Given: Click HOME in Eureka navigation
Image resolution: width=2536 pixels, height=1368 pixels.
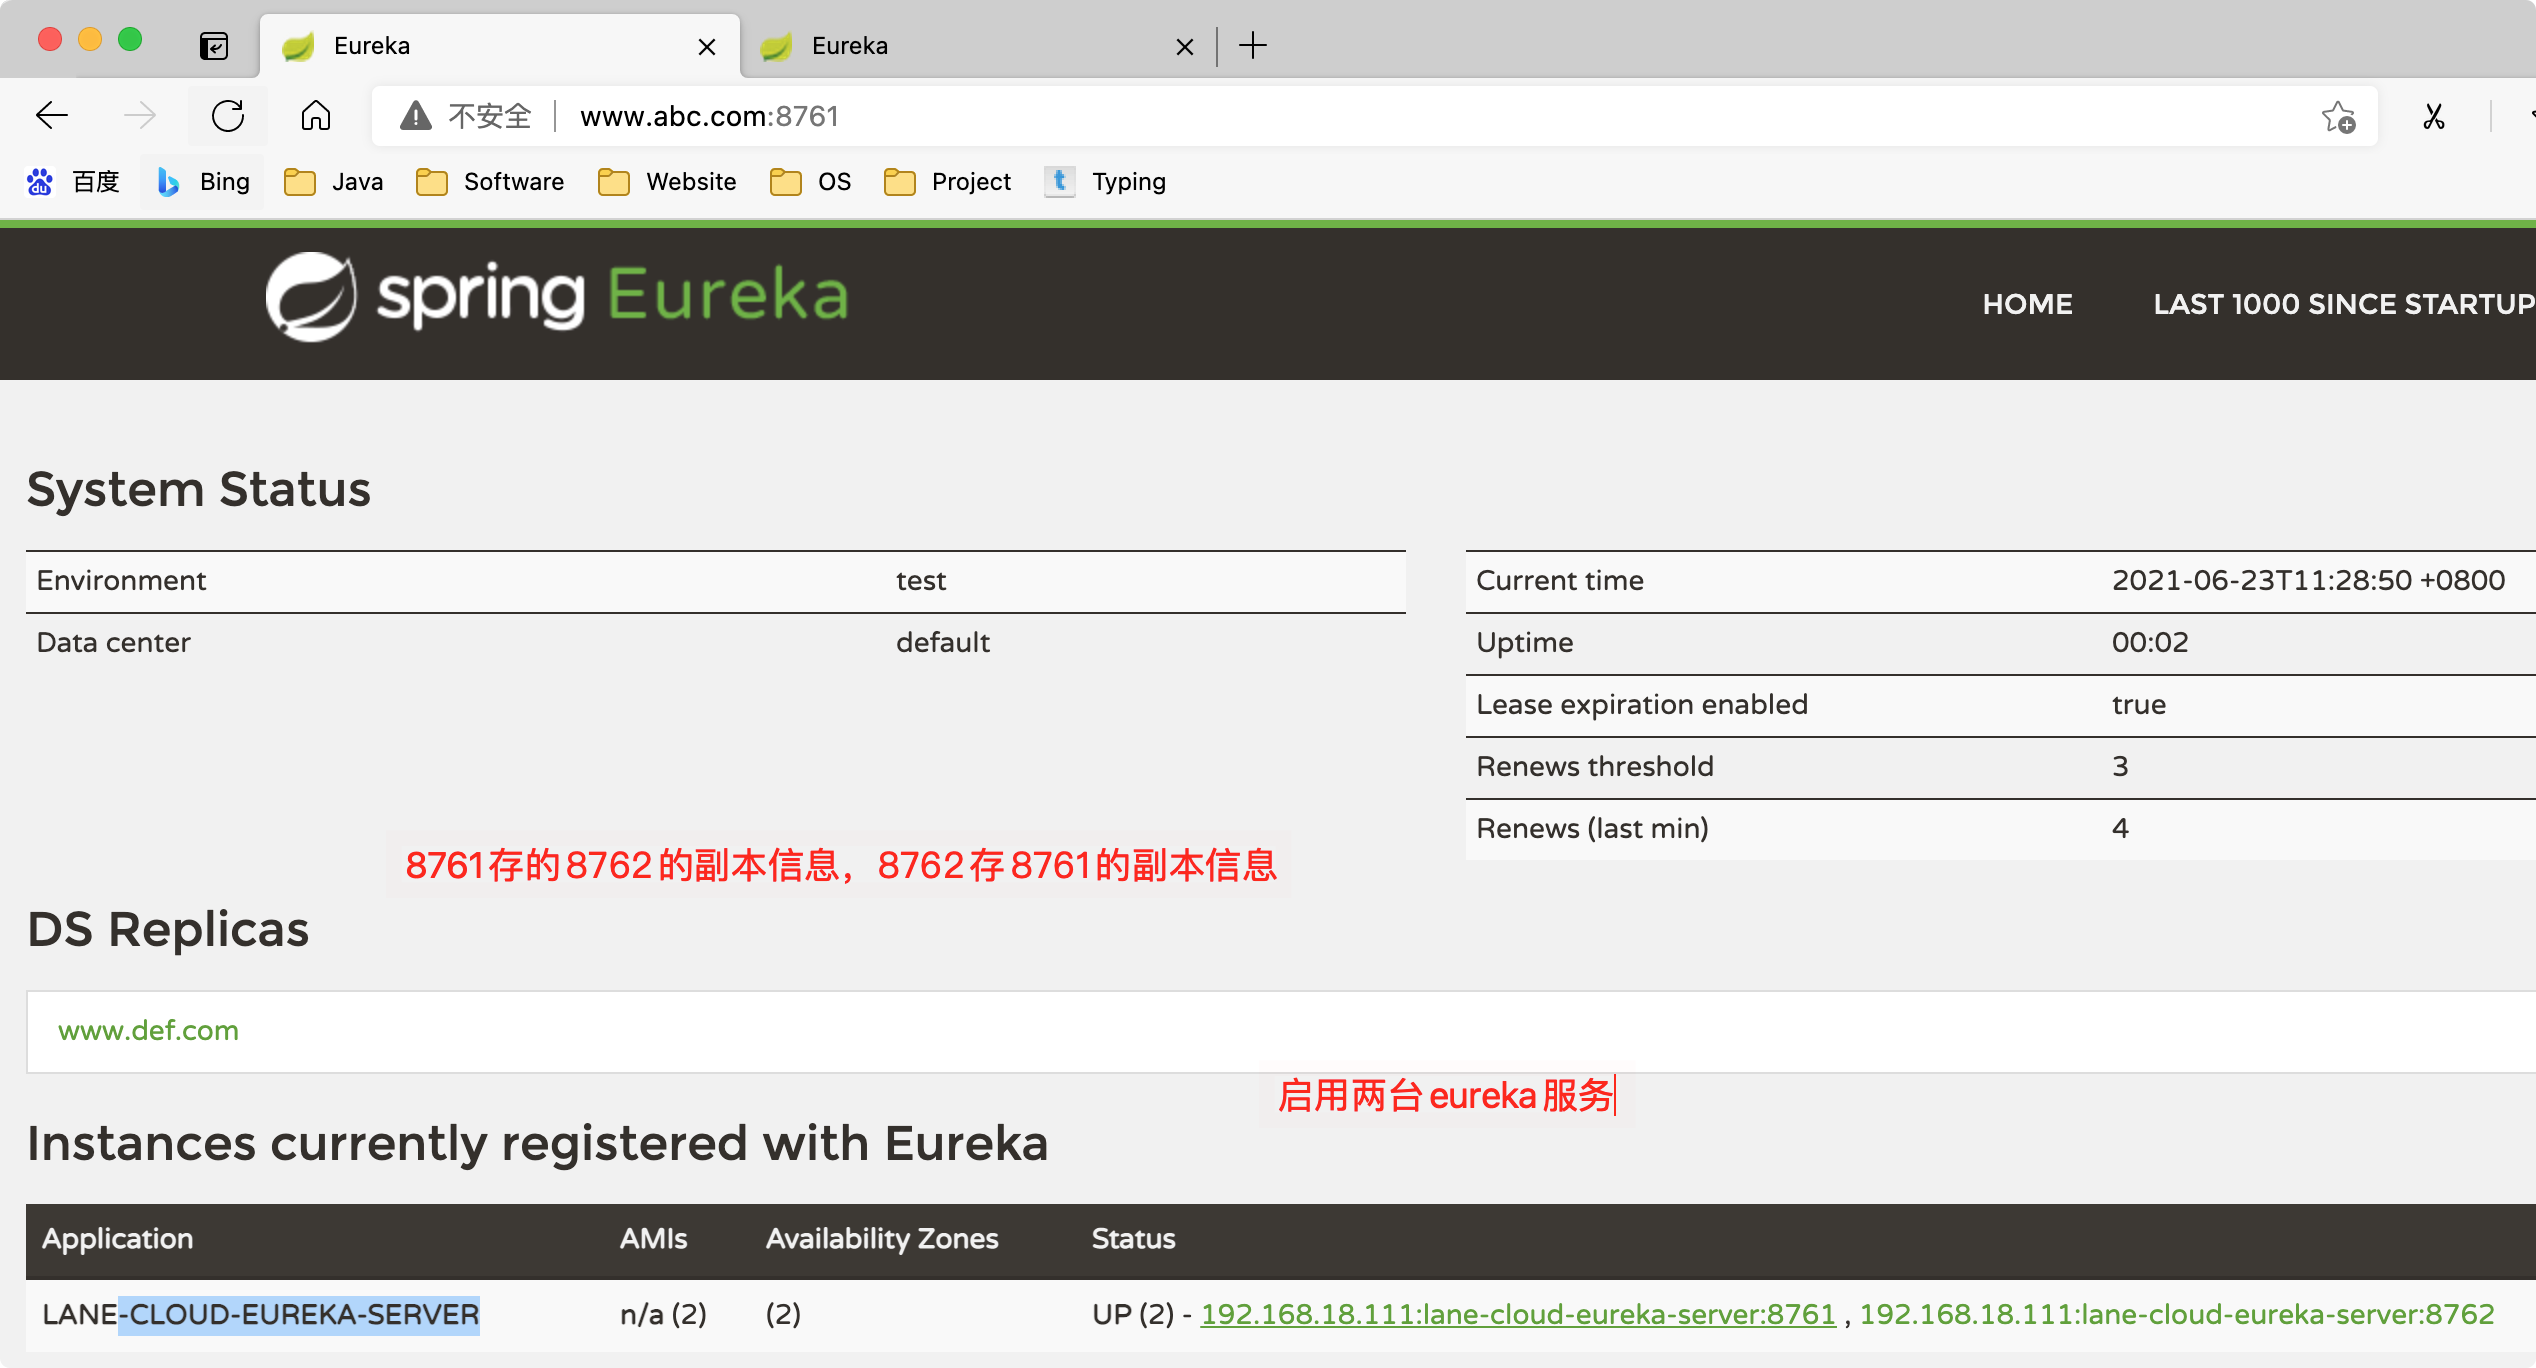Looking at the screenshot, I should [2027, 304].
